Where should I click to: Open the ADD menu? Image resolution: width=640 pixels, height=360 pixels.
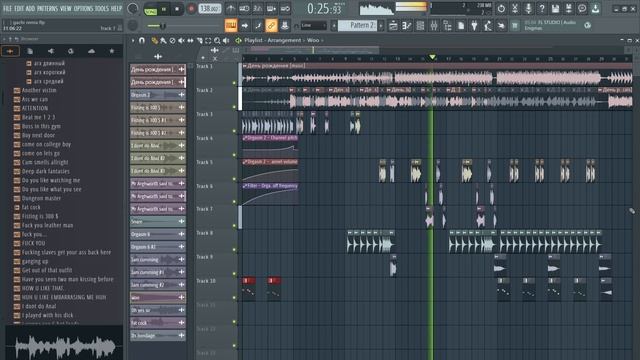[x=31, y=9]
